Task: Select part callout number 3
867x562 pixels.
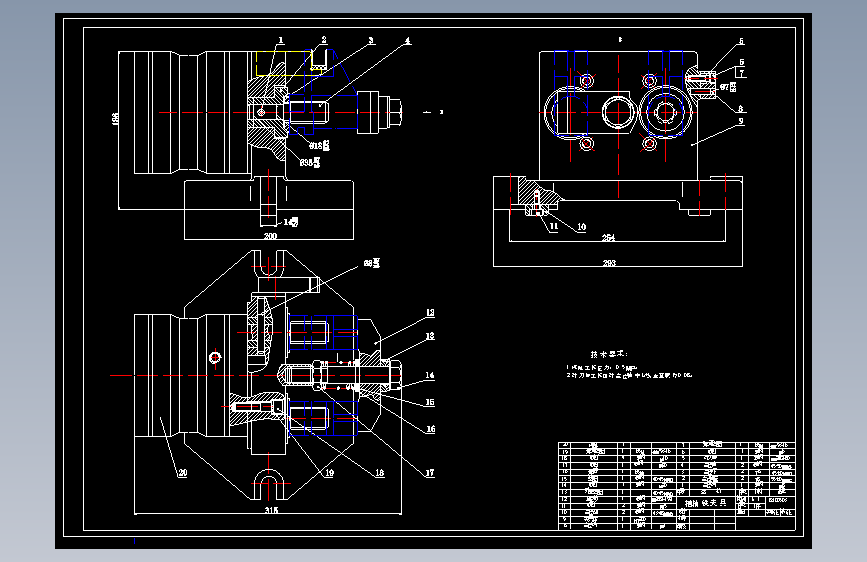Action: click(x=371, y=40)
